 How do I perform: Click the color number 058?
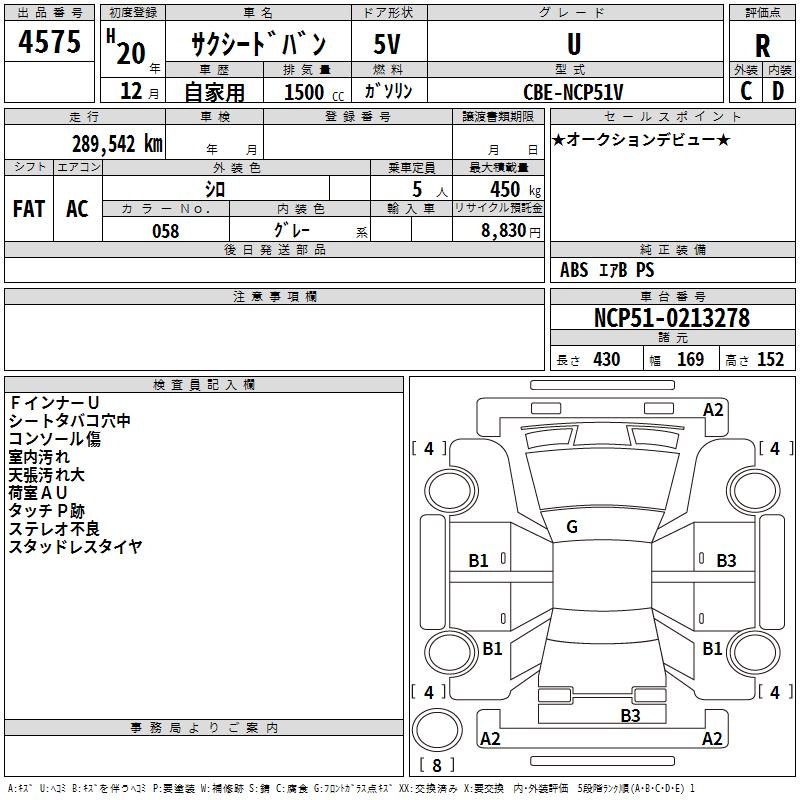[x=166, y=231]
